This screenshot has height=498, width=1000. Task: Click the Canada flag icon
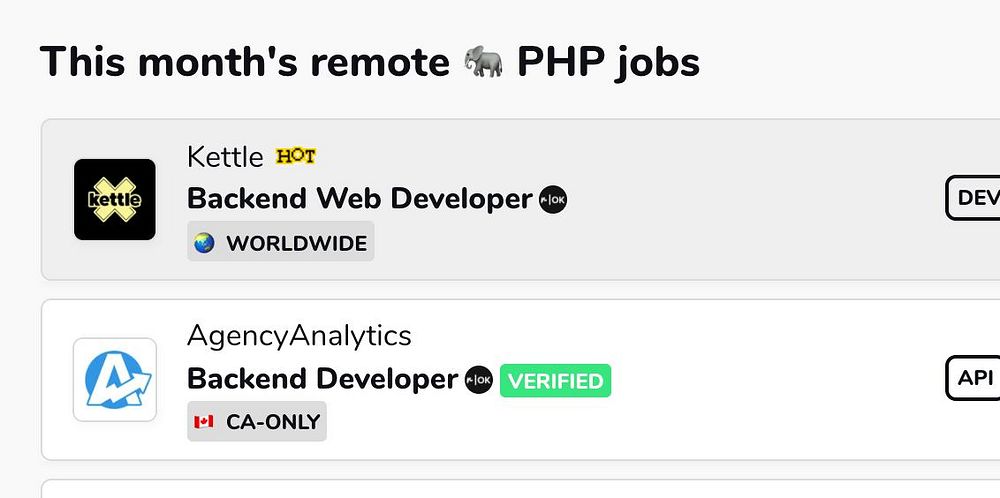(205, 422)
